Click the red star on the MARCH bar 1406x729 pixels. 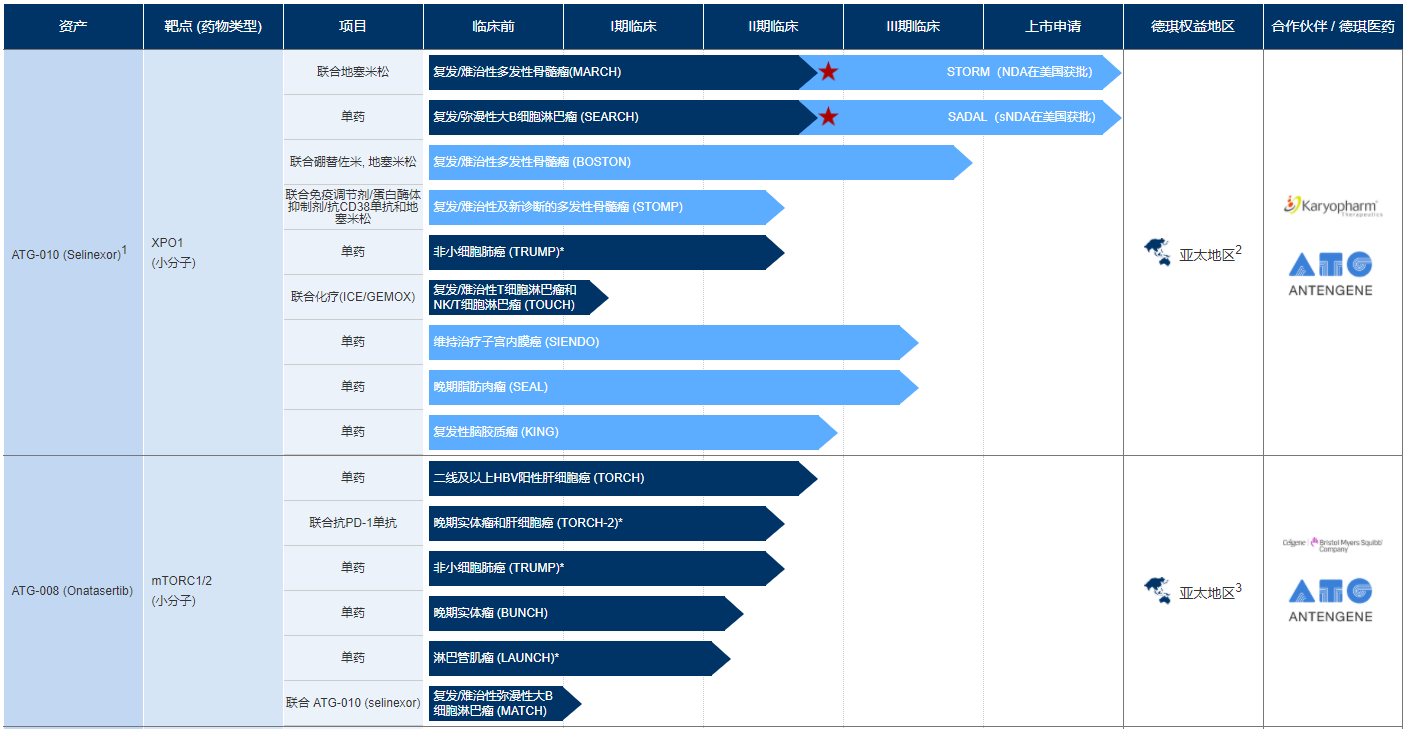point(828,72)
